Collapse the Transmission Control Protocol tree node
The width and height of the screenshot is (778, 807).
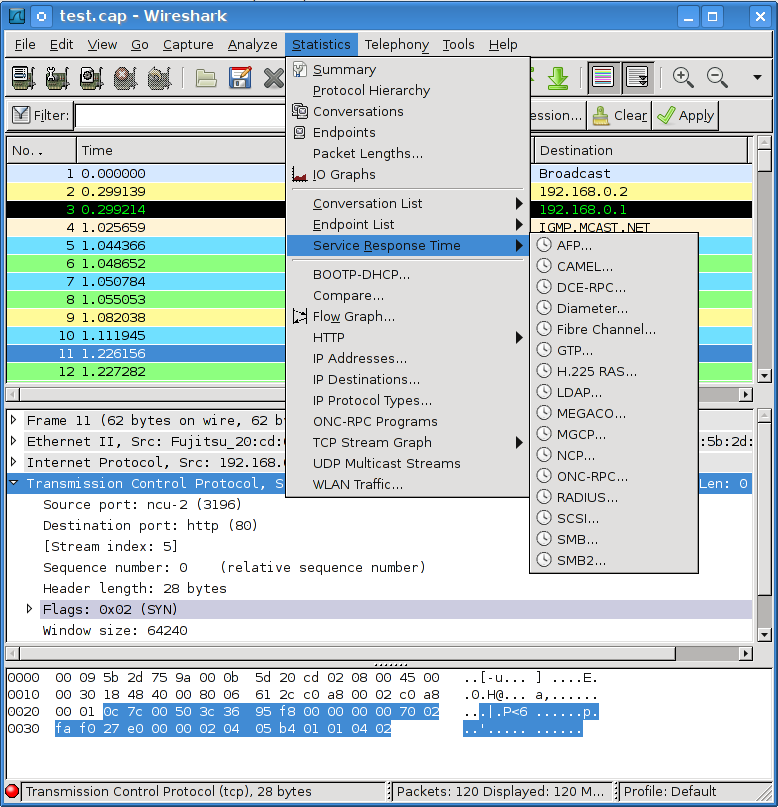[x=13, y=484]
